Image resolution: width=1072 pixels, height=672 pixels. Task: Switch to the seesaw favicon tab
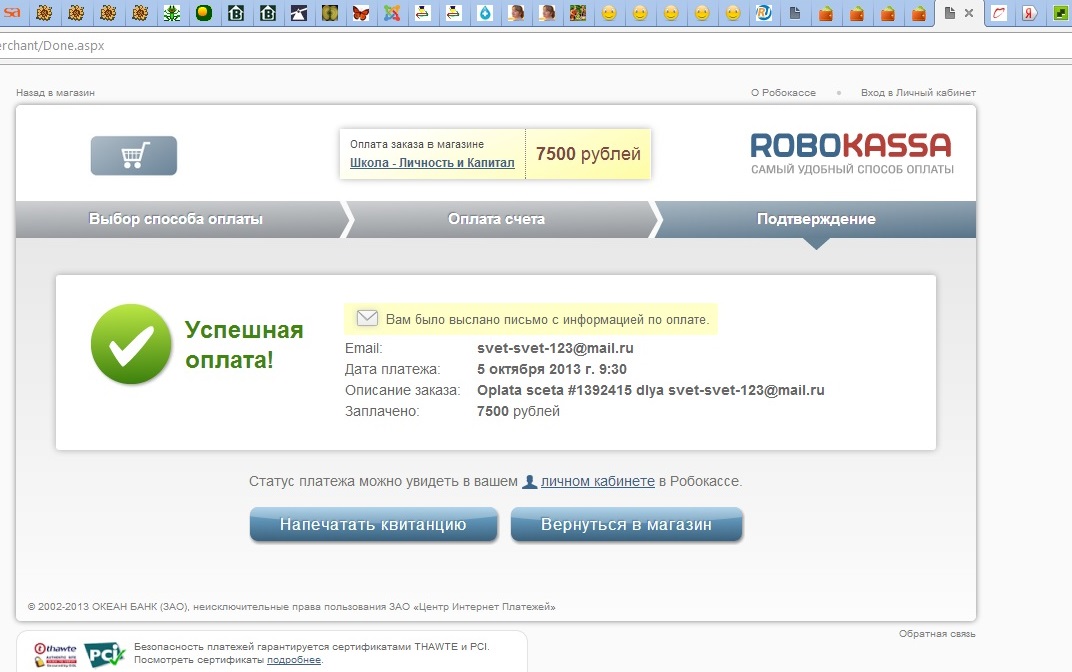click(x=299, y=12)
